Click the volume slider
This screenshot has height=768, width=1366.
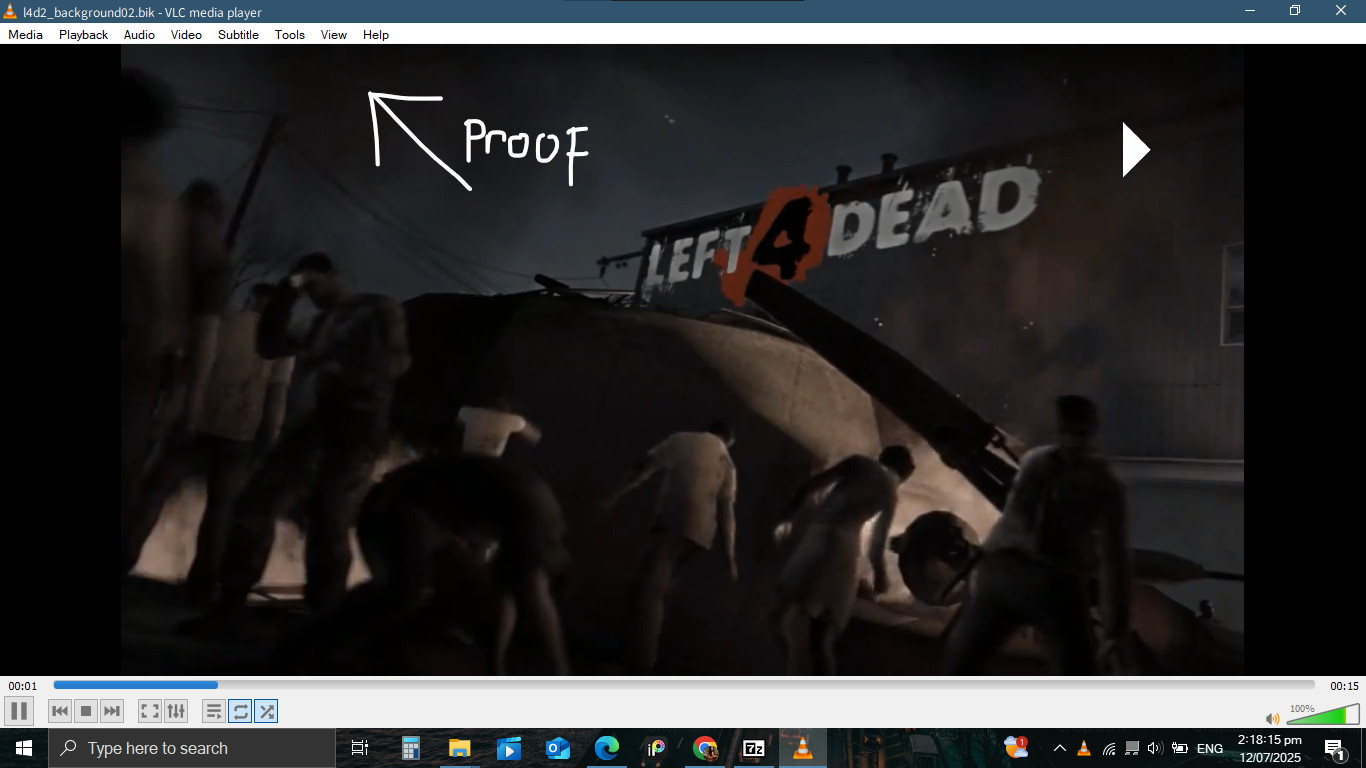[1320, 715]
